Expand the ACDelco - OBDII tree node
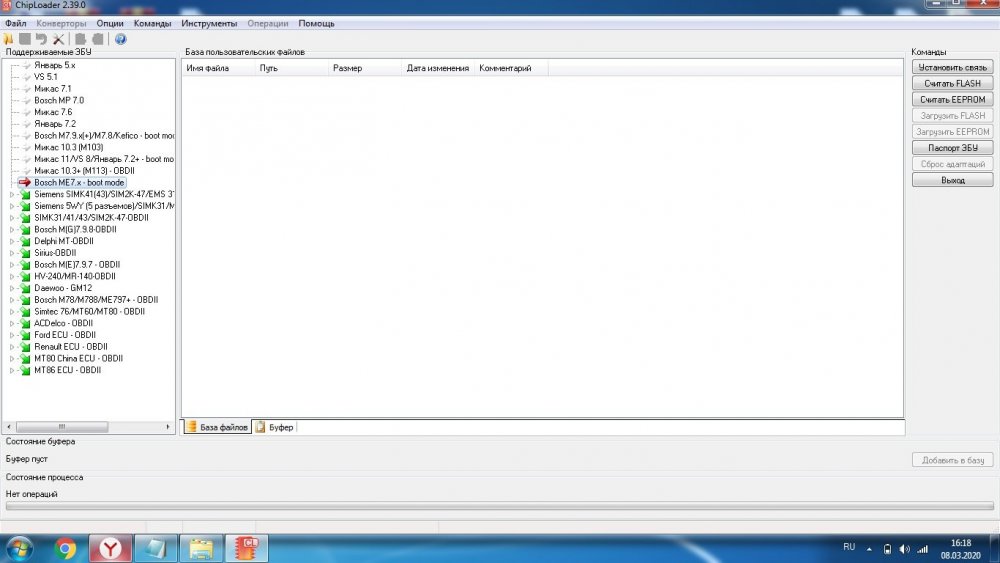This screenshot has width=1000, height=563. pyautogui.click(x=12, y=323)
